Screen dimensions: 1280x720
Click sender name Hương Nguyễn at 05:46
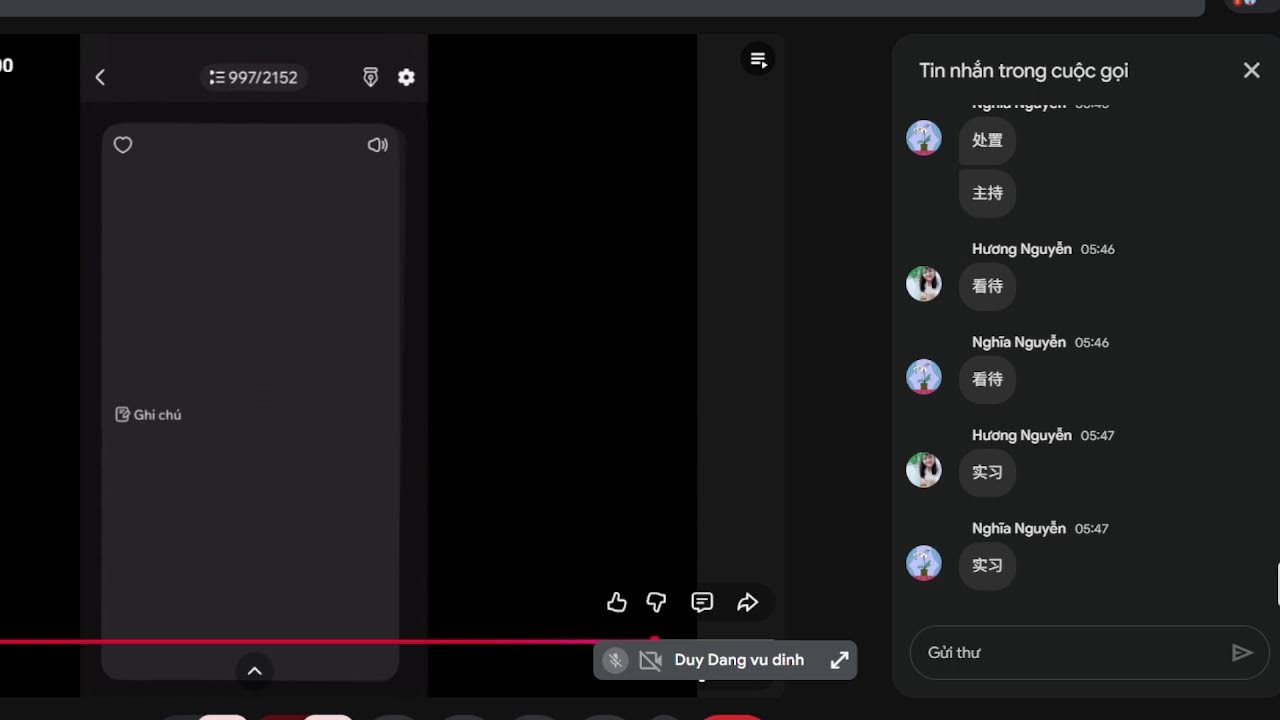(1021, 249)
